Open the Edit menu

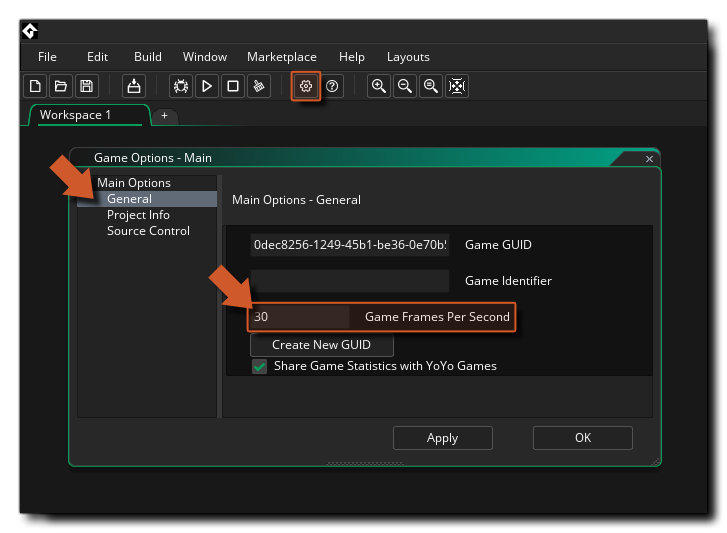[x=97, y=57]
